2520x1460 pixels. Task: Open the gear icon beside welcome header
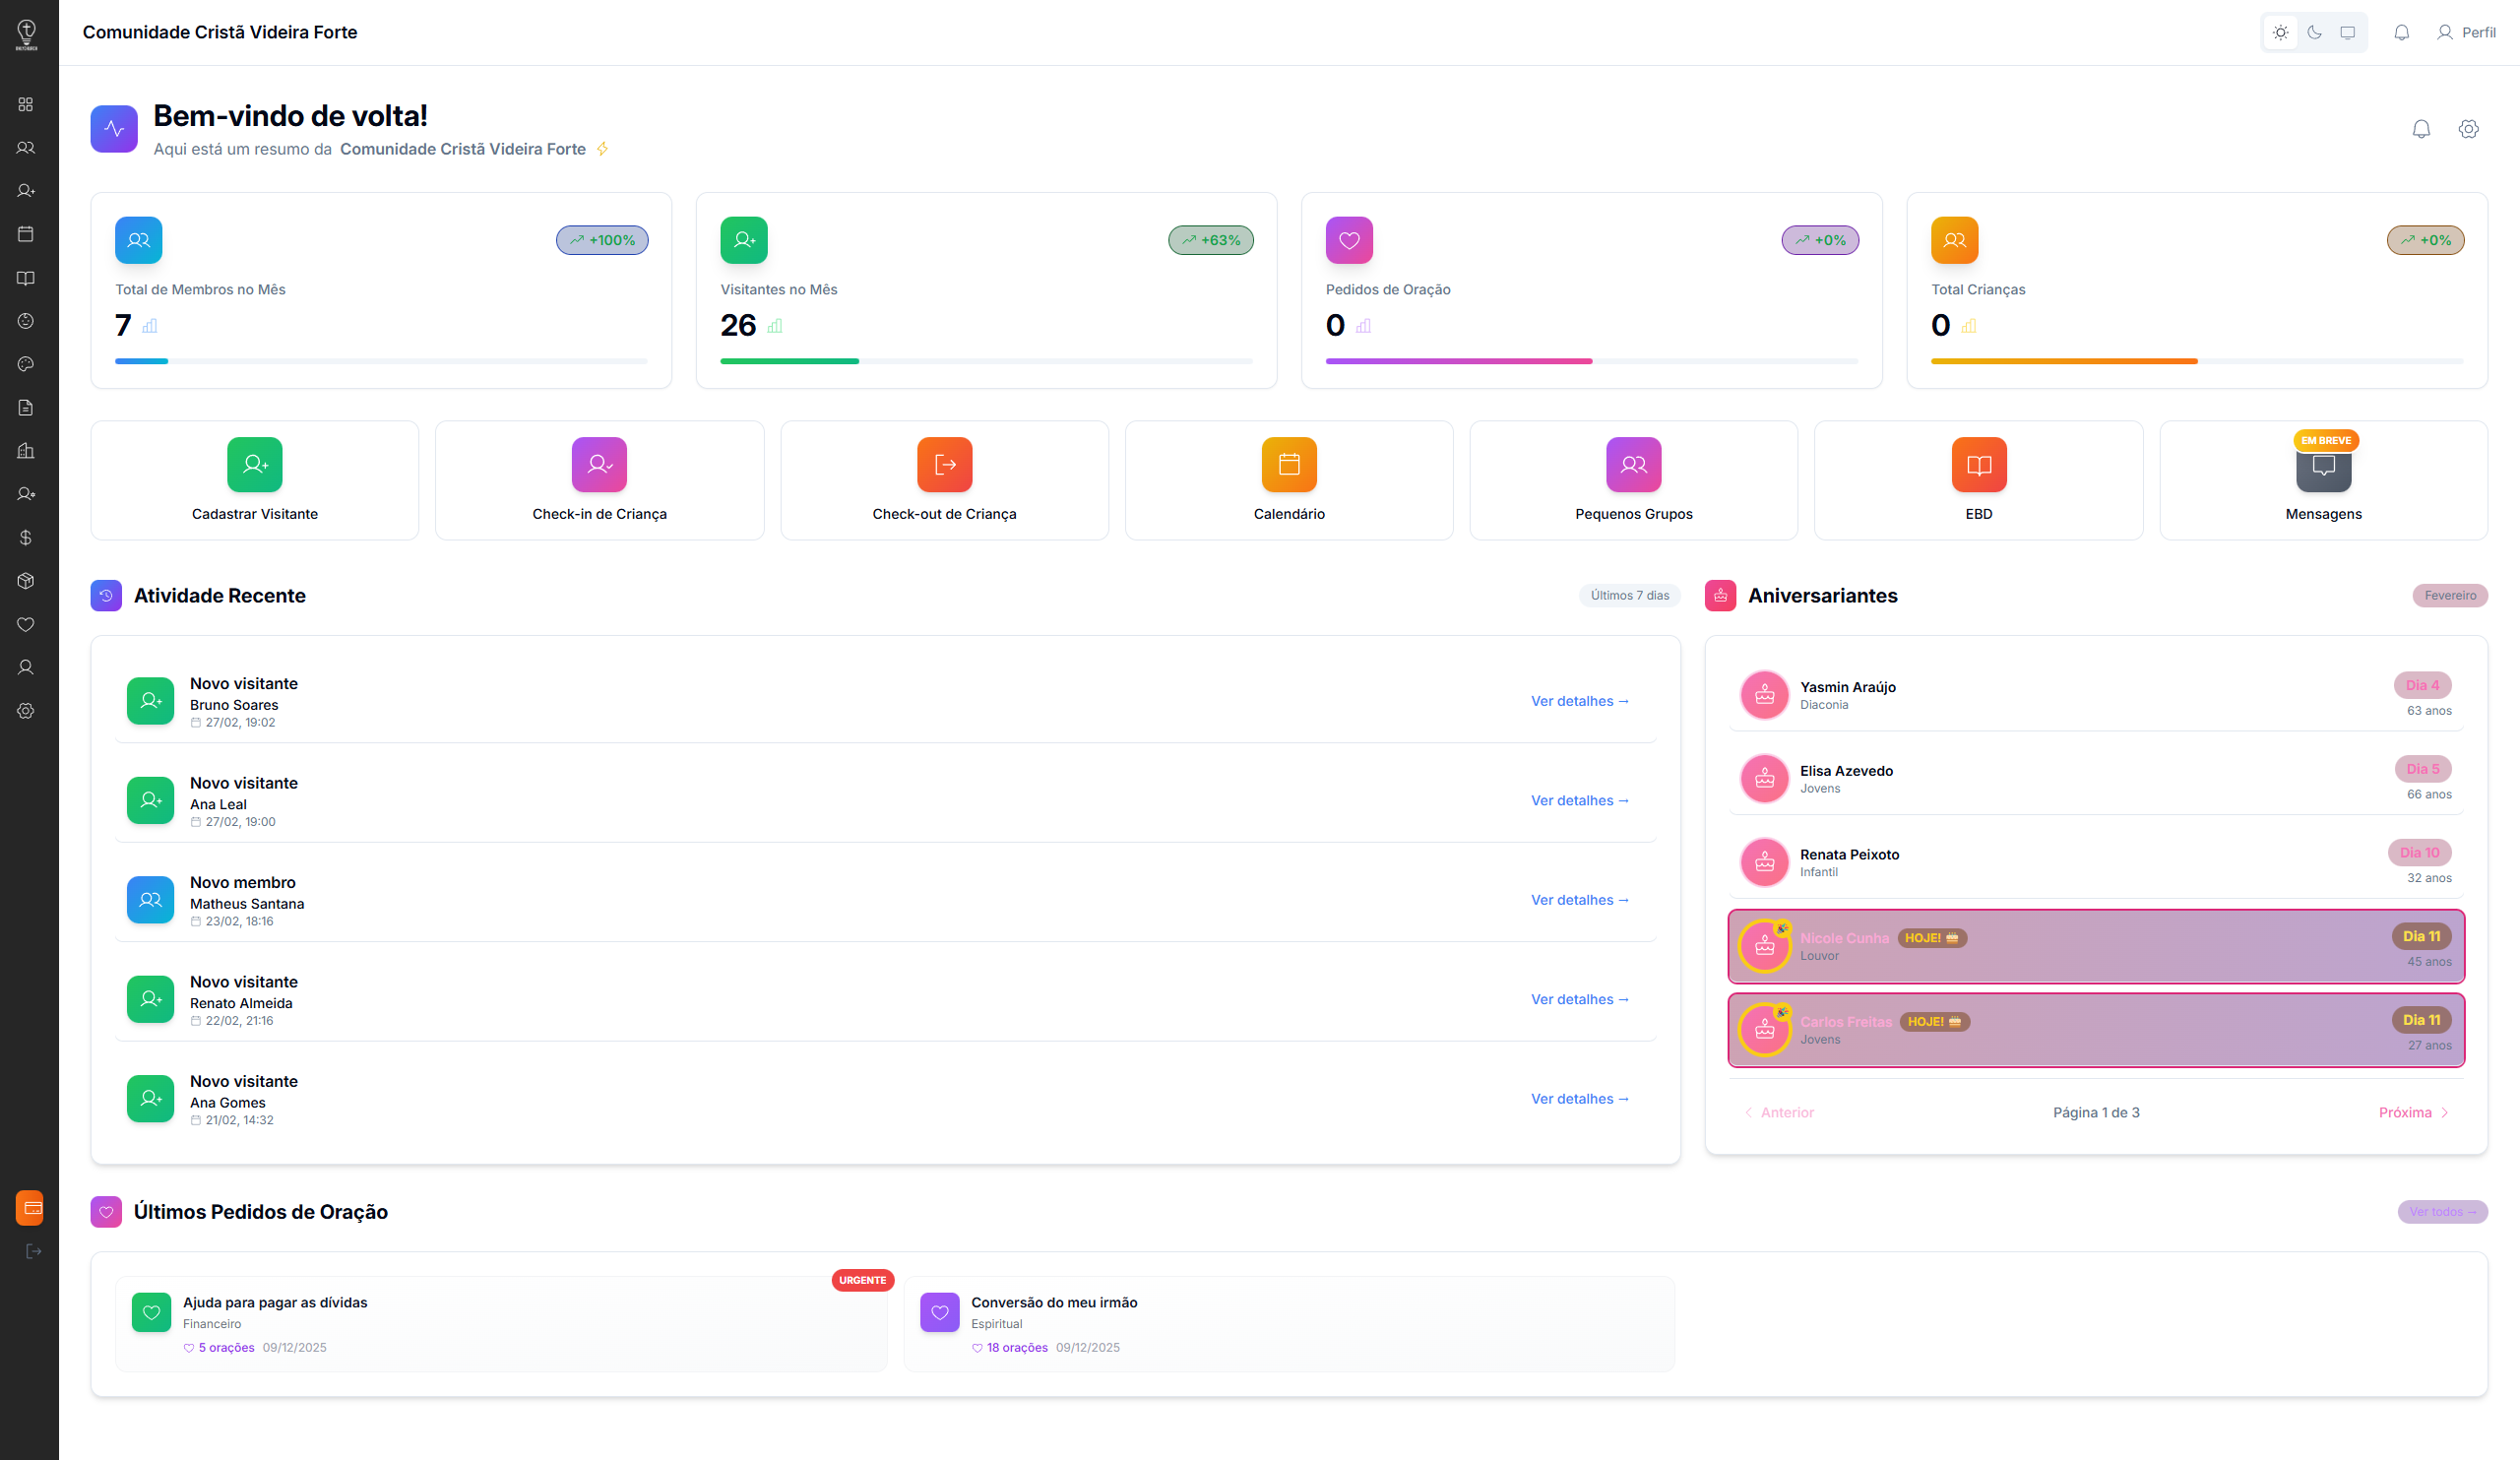2468,129
